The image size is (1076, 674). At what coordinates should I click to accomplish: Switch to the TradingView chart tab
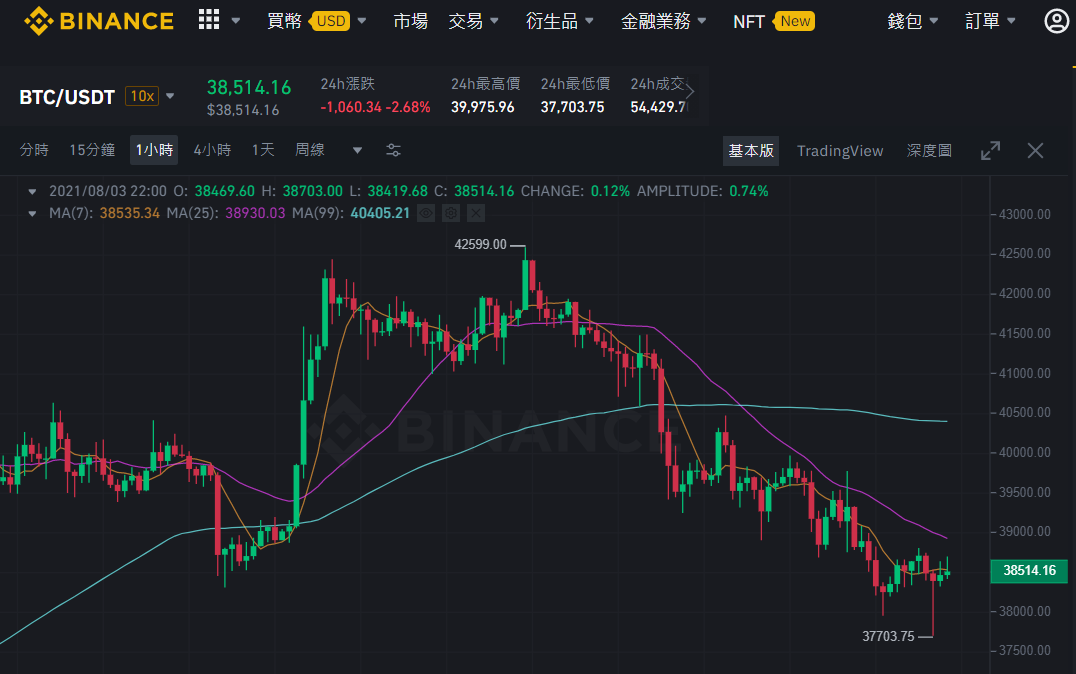(x=840, y=150)
